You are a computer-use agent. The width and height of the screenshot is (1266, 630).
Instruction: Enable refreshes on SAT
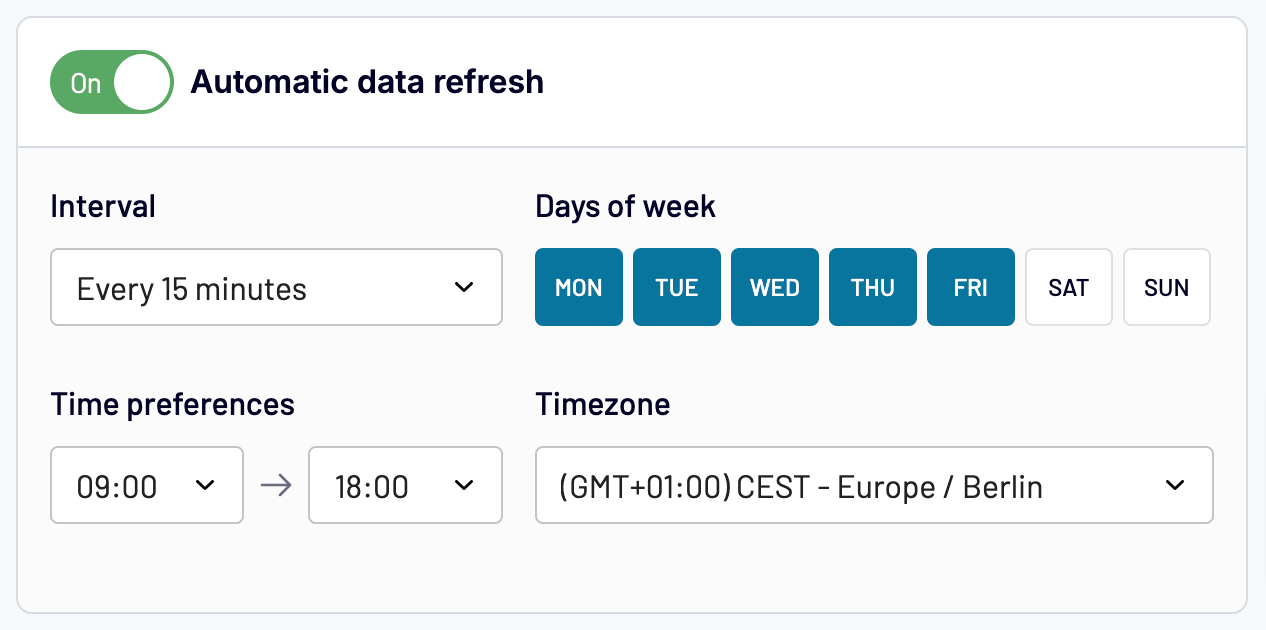[1068, 287]
